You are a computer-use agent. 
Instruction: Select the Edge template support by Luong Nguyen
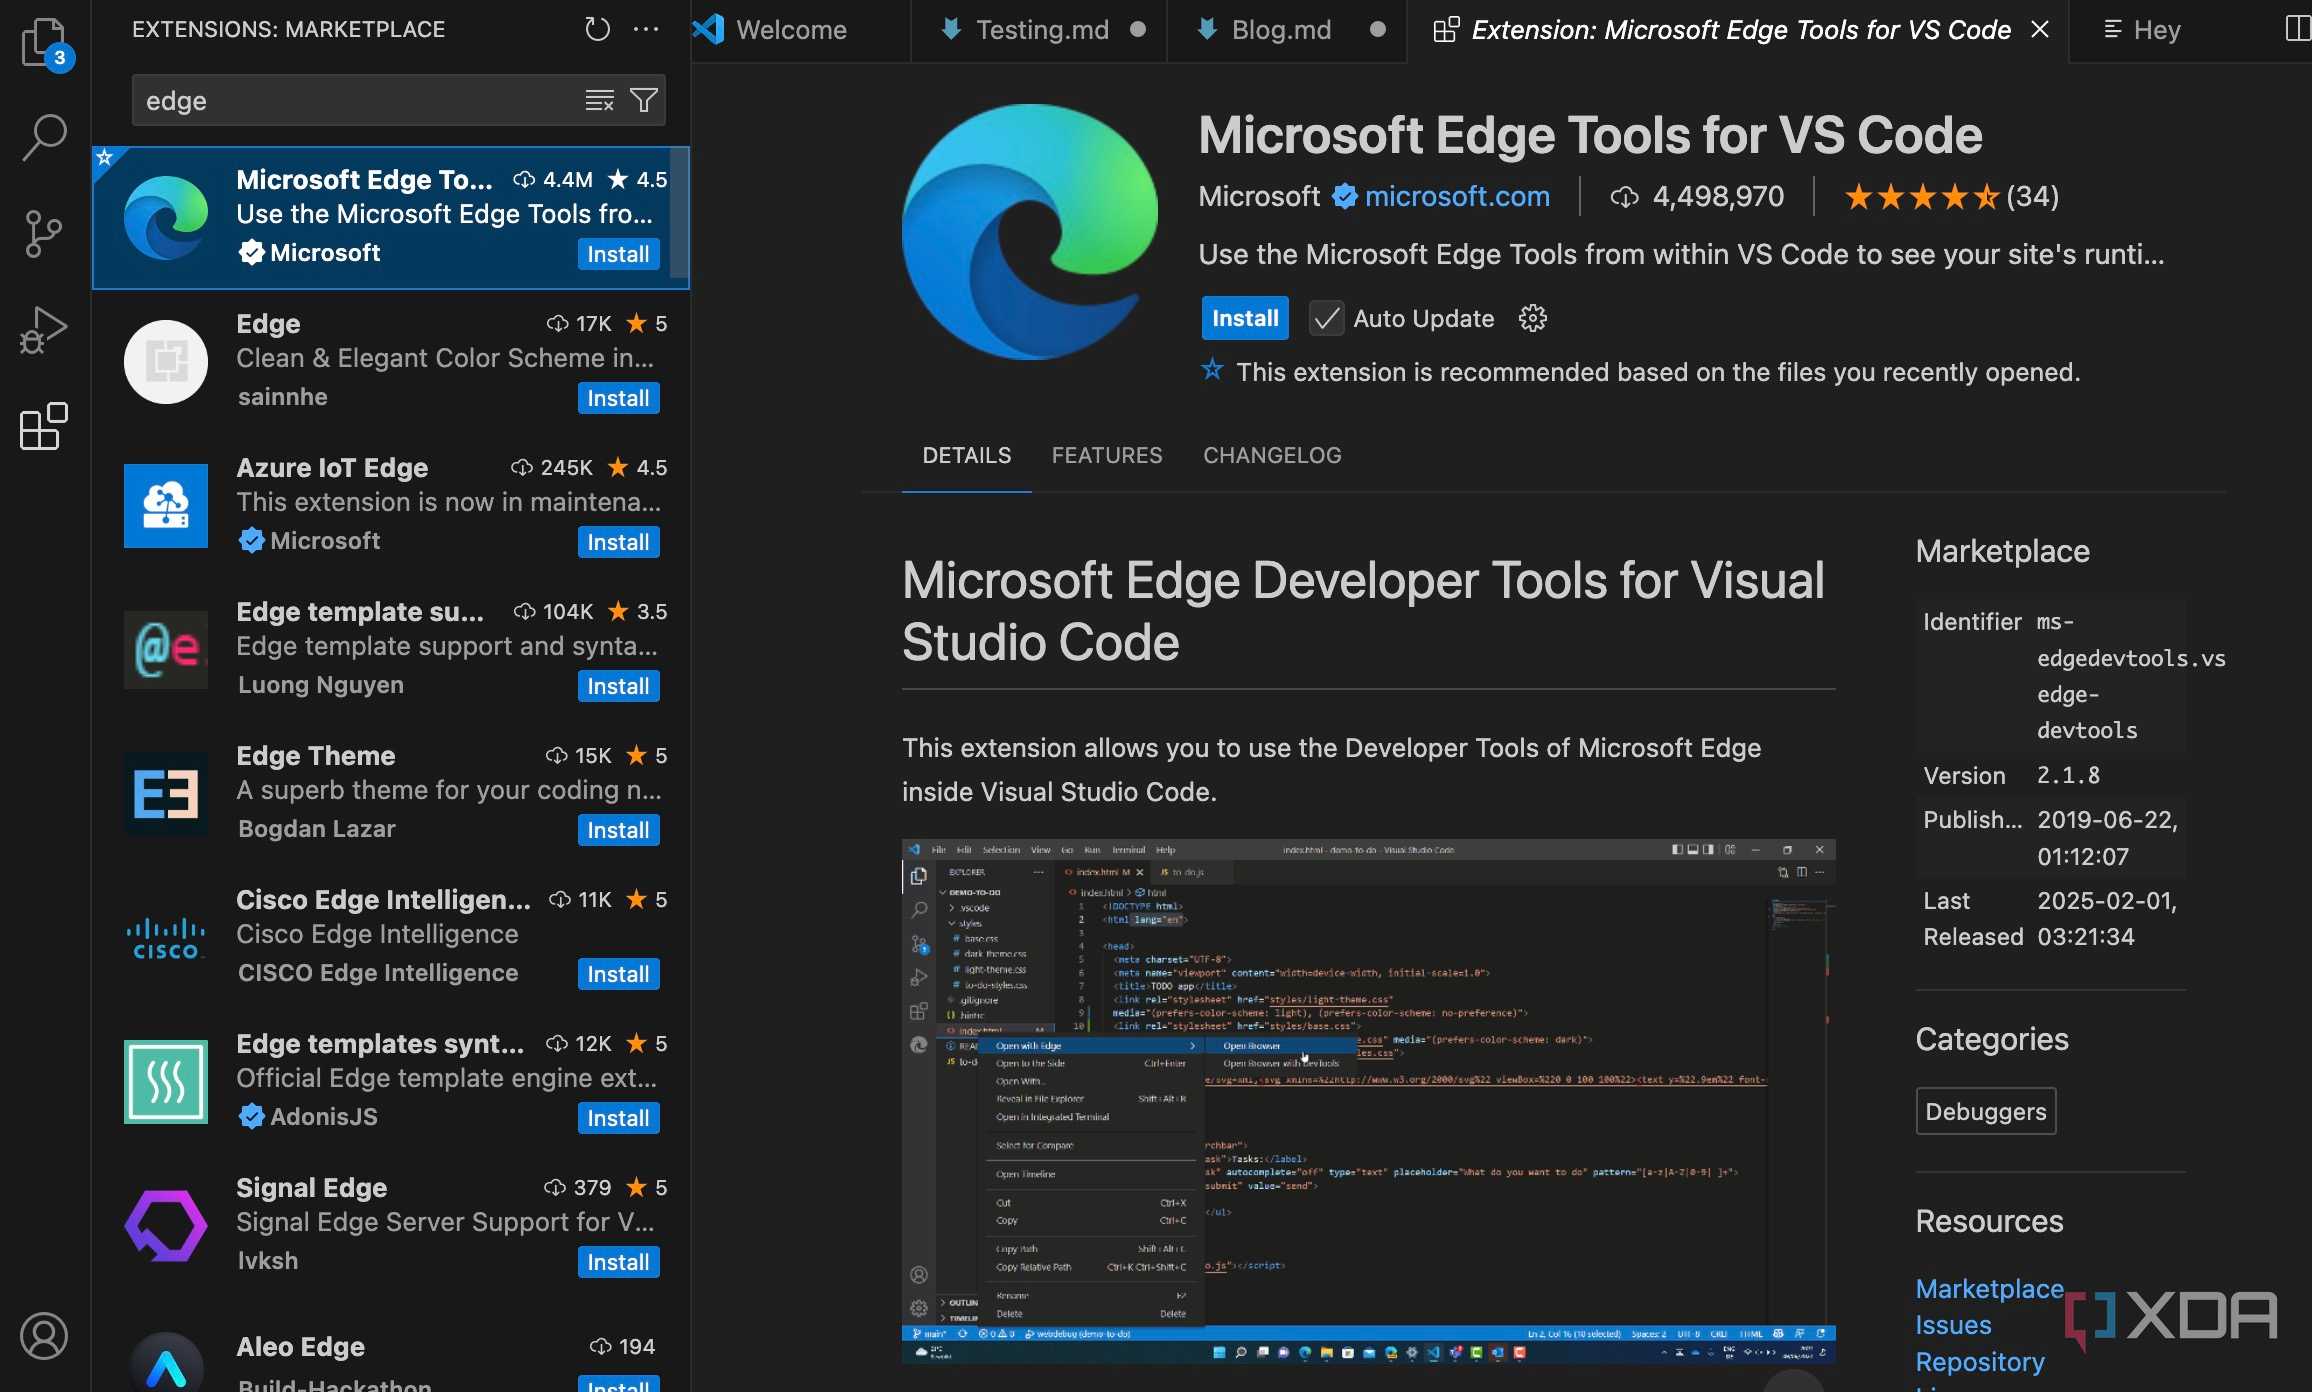click(x=390, y=649)
